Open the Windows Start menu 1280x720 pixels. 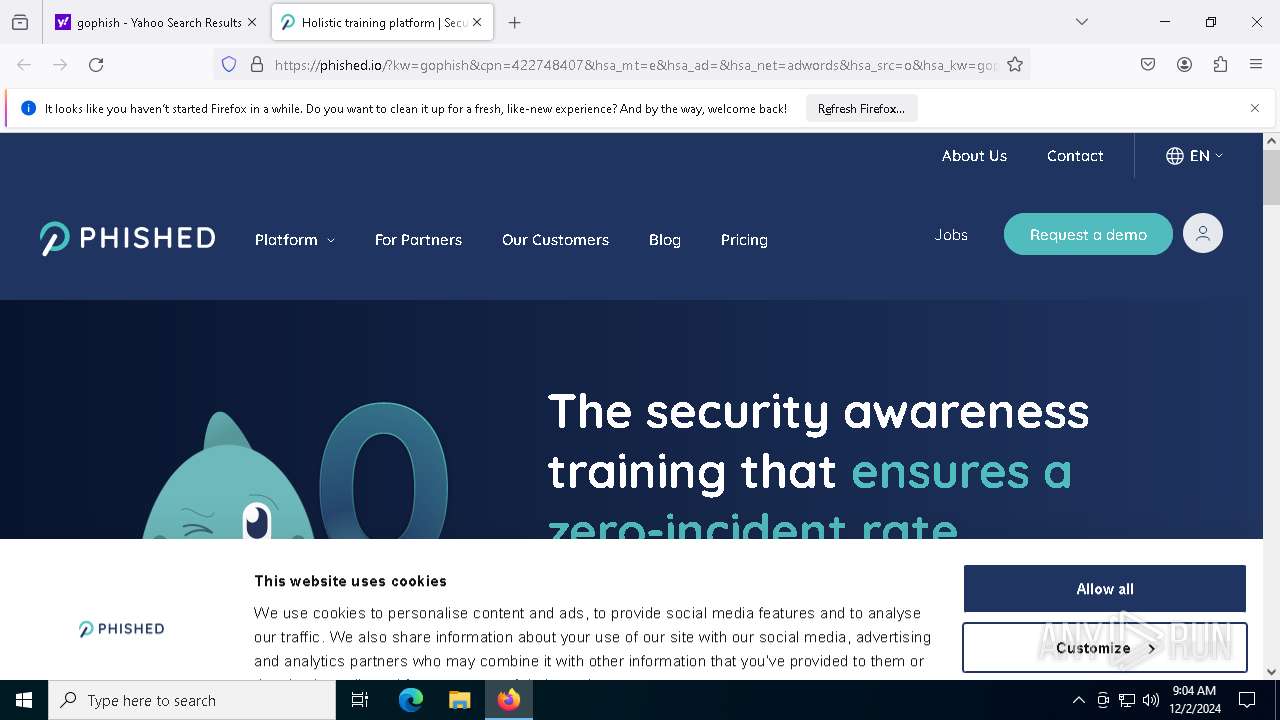click(24, 700)
